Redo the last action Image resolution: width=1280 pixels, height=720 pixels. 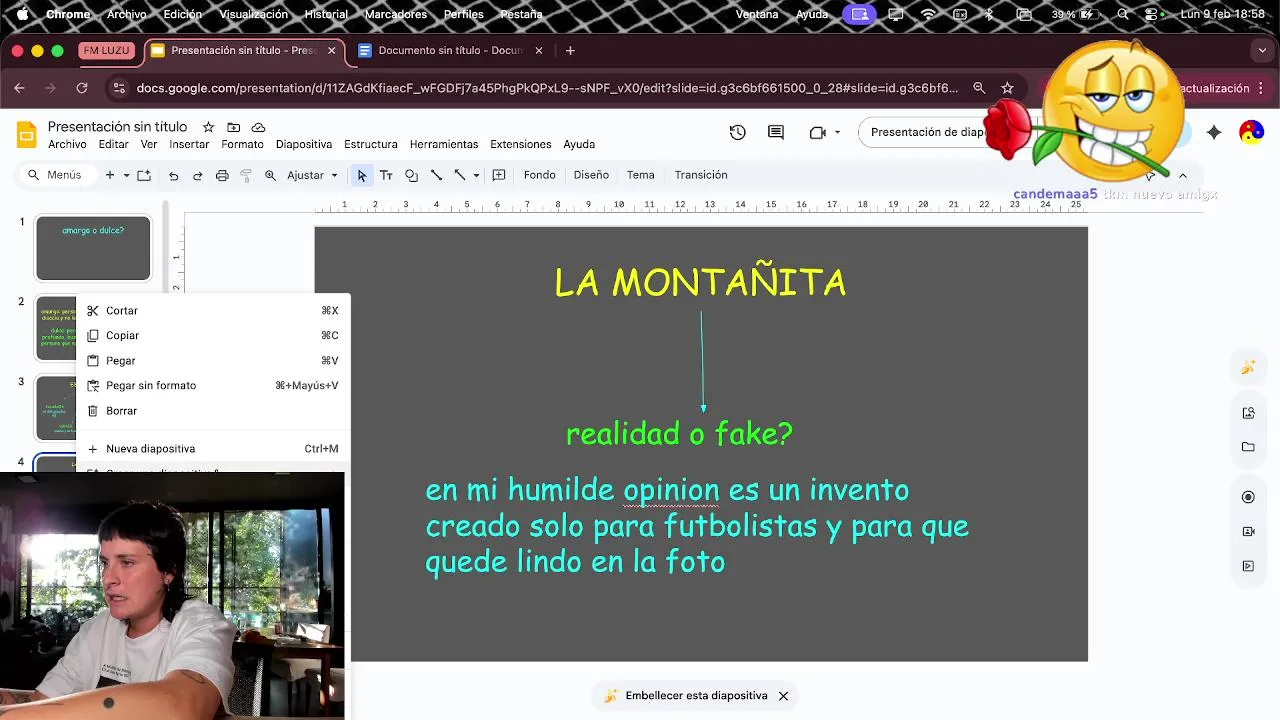click(197, 175)
